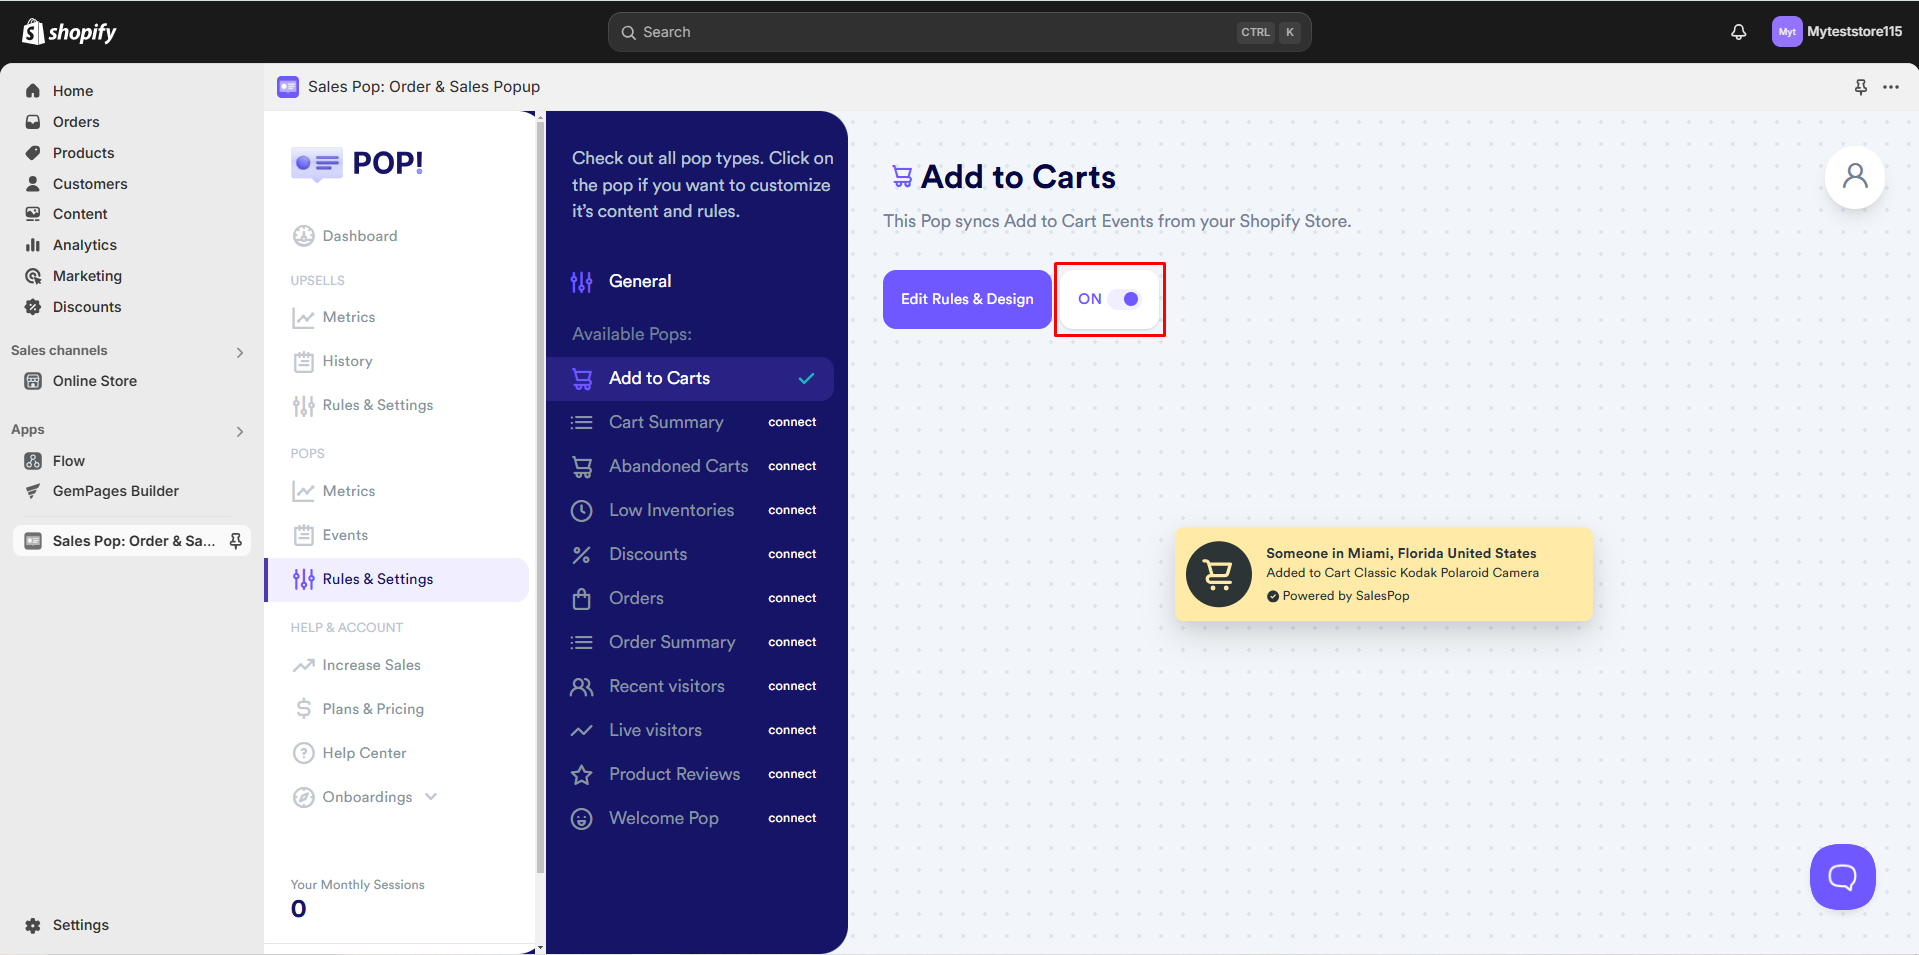Click the General sliders icon
Image resolution: width=1919 pixels, height=955 pixels.
click(581, 282)
